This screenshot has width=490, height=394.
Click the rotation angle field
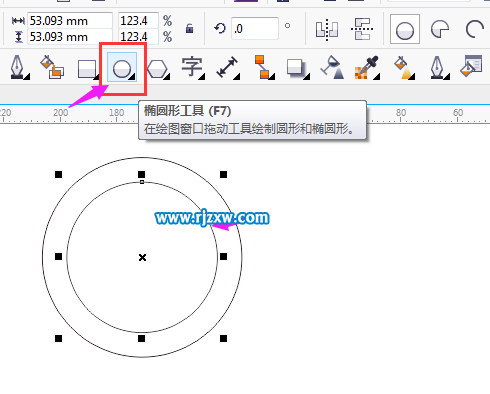click(x=255, y=29)
